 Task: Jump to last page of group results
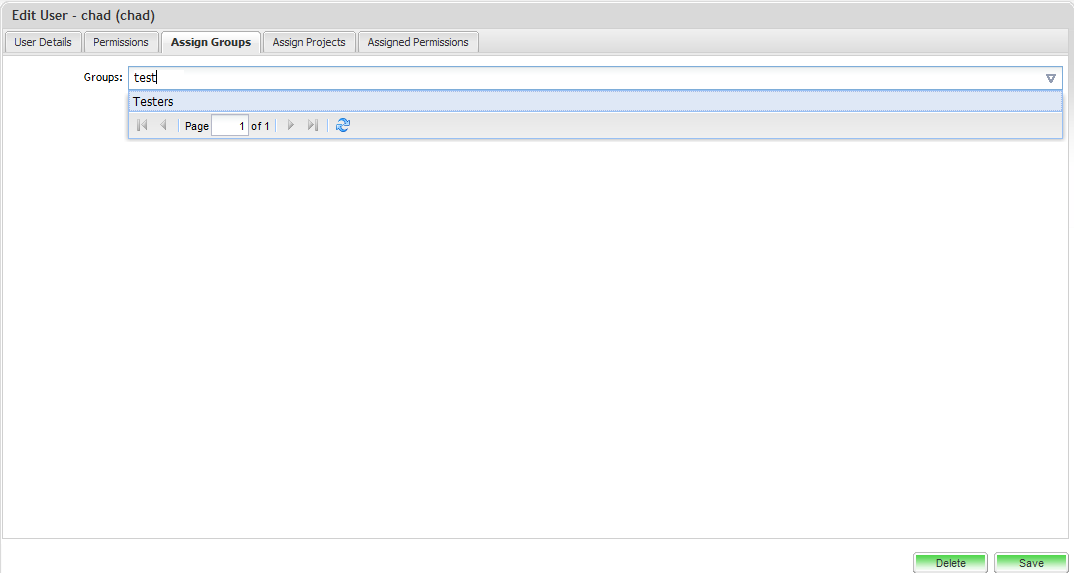click(x=312, y=126)
